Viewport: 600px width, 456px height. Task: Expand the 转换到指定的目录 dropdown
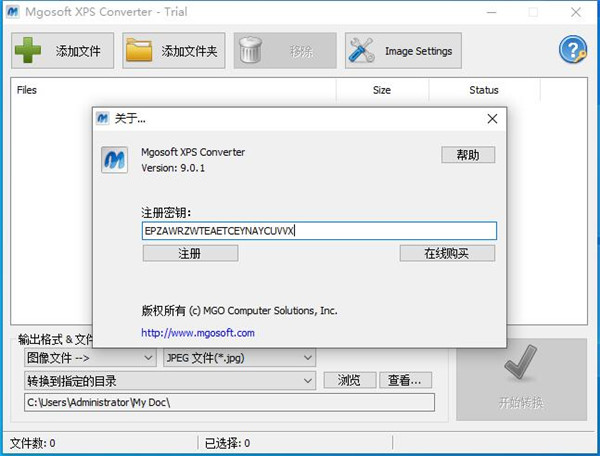tap(170, 381)
